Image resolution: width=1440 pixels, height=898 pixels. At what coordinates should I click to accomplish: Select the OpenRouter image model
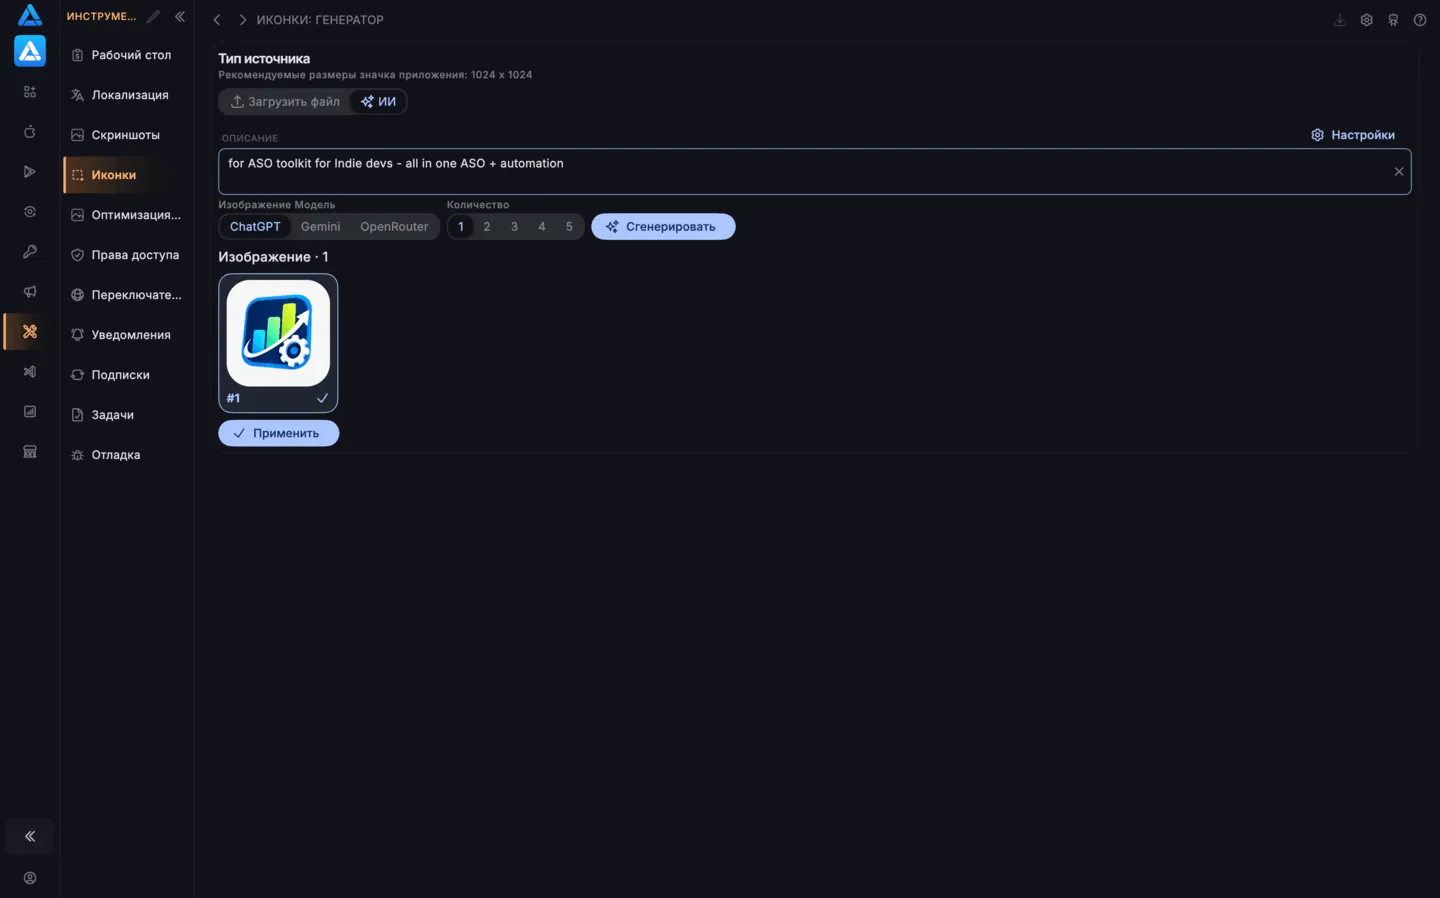(x=394, y=227)
